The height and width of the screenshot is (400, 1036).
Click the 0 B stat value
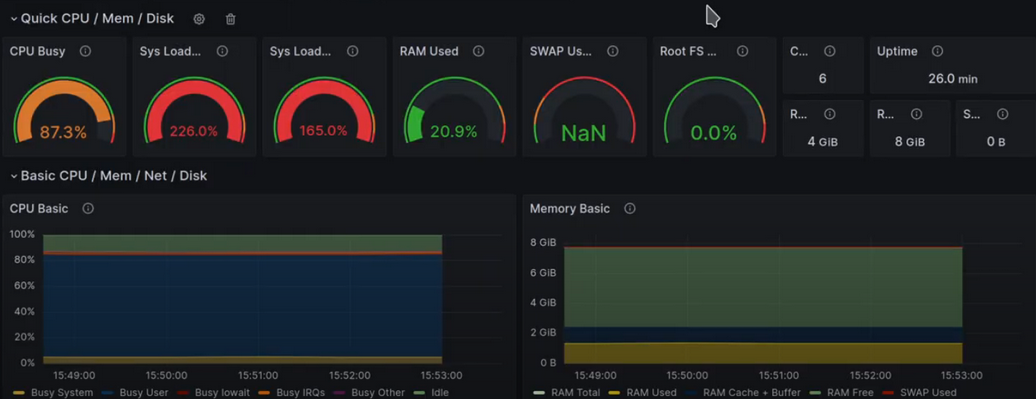pos(996,141)
